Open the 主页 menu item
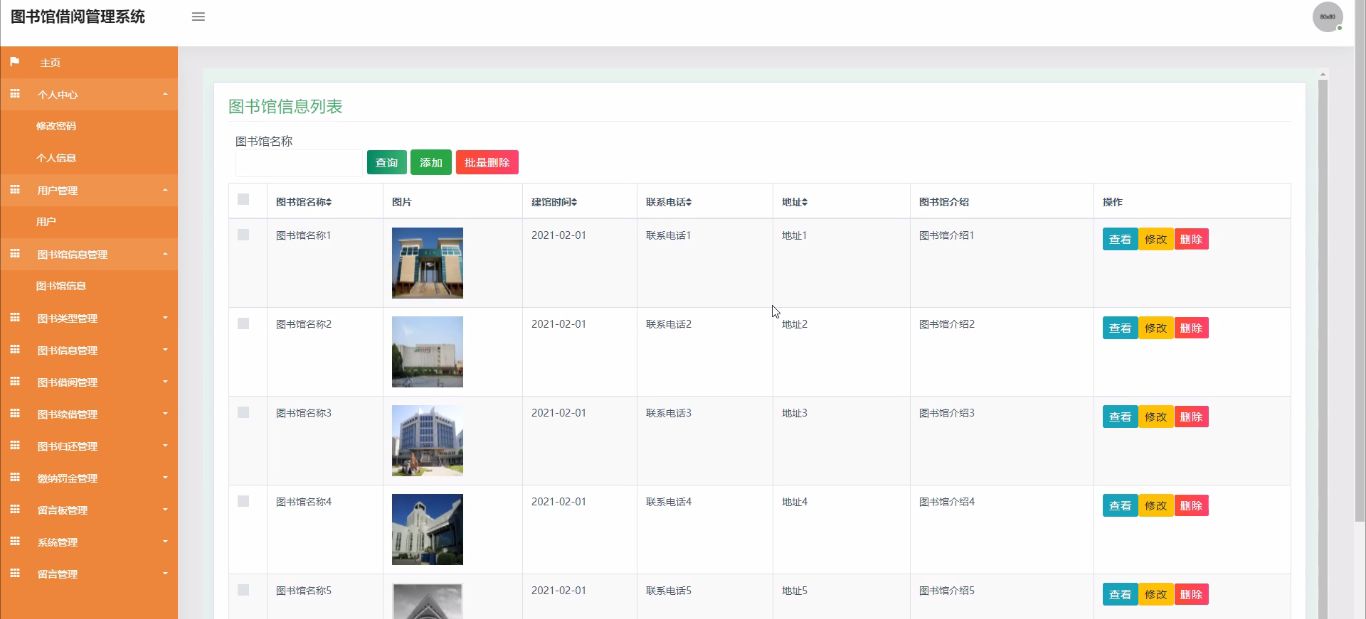Screen dimensions: 1366x619 point(89,62)
